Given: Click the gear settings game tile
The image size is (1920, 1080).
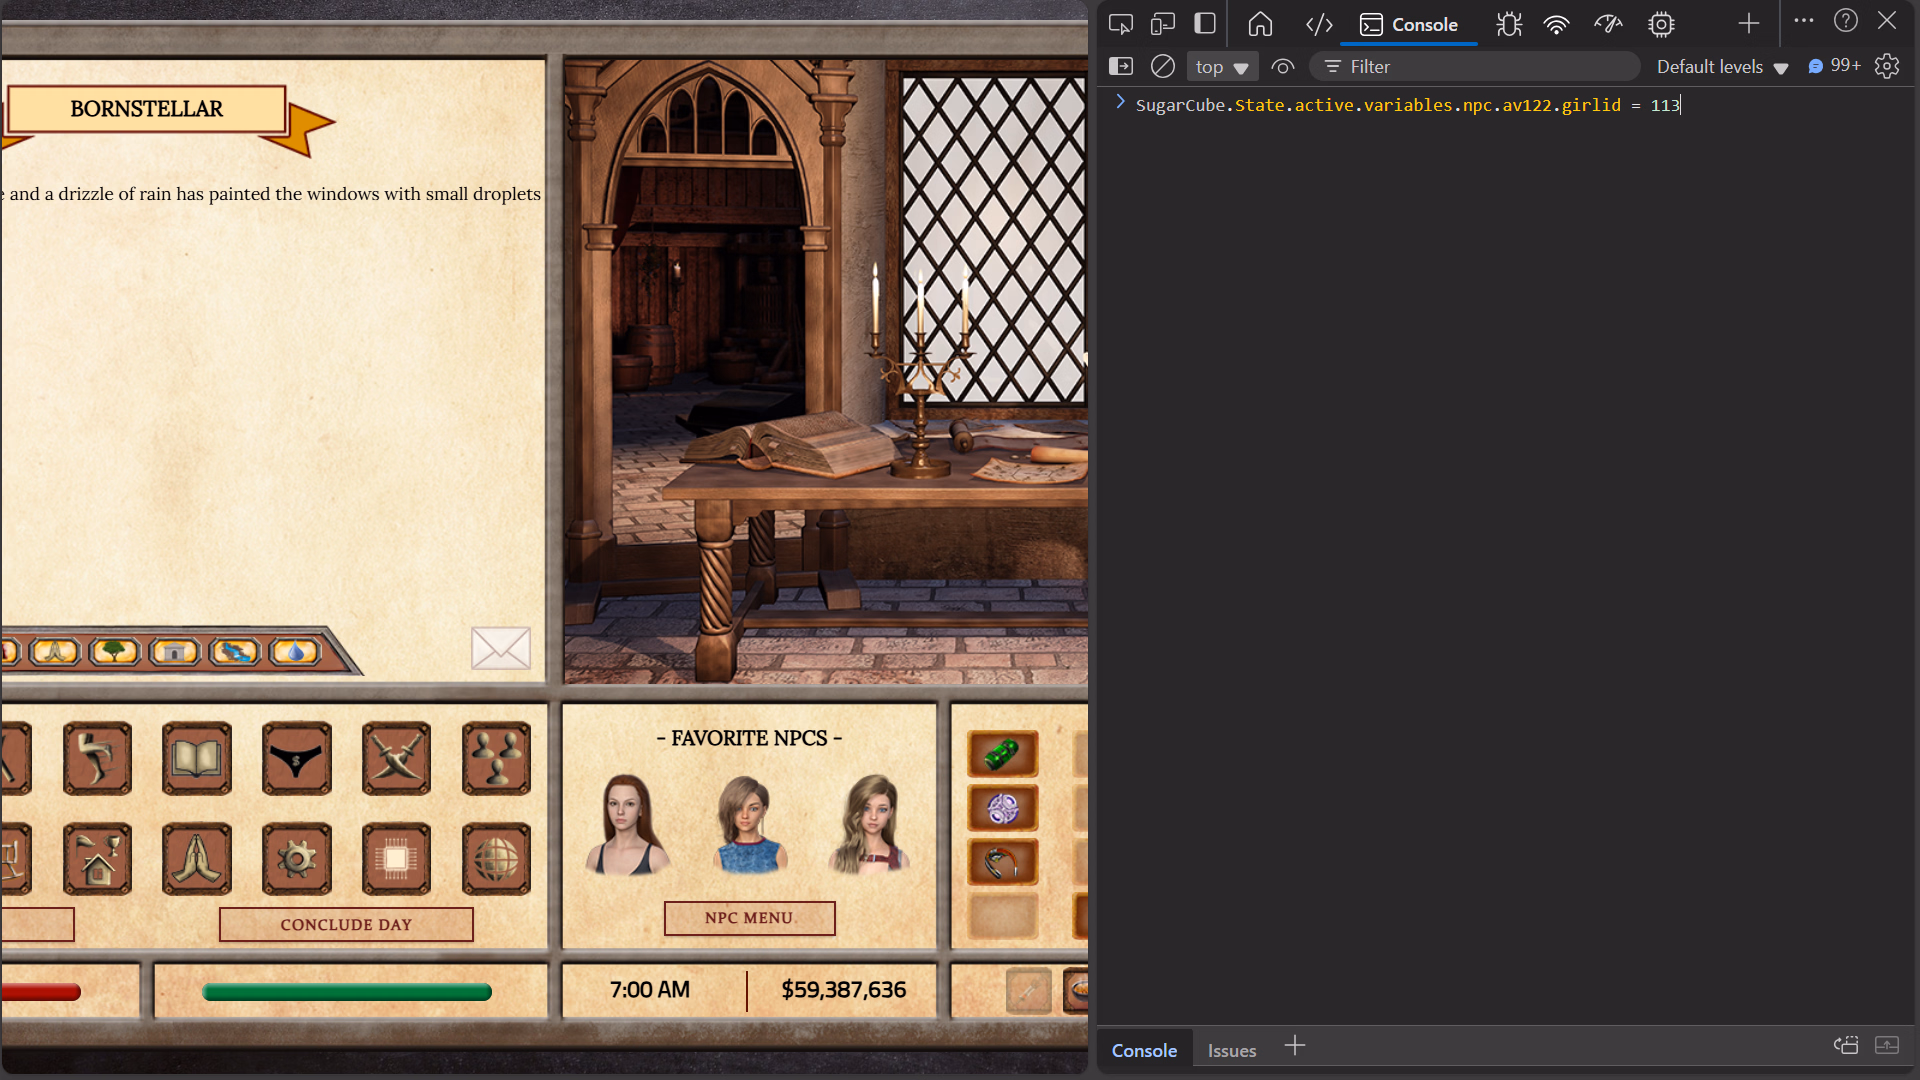Looking at the screenshot, I should click(296, 859).
